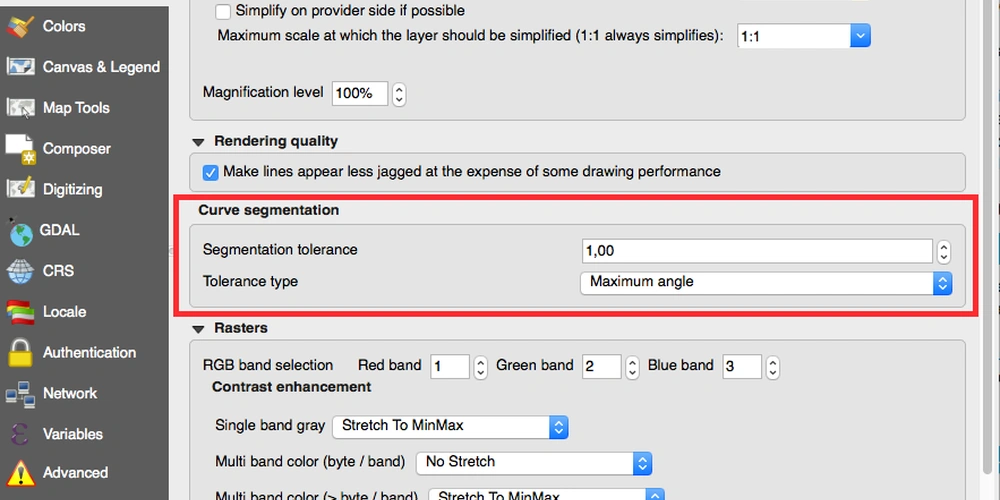Select the Authentication padlock icon
Screen dimensions: 1000x500
point(20,352)
